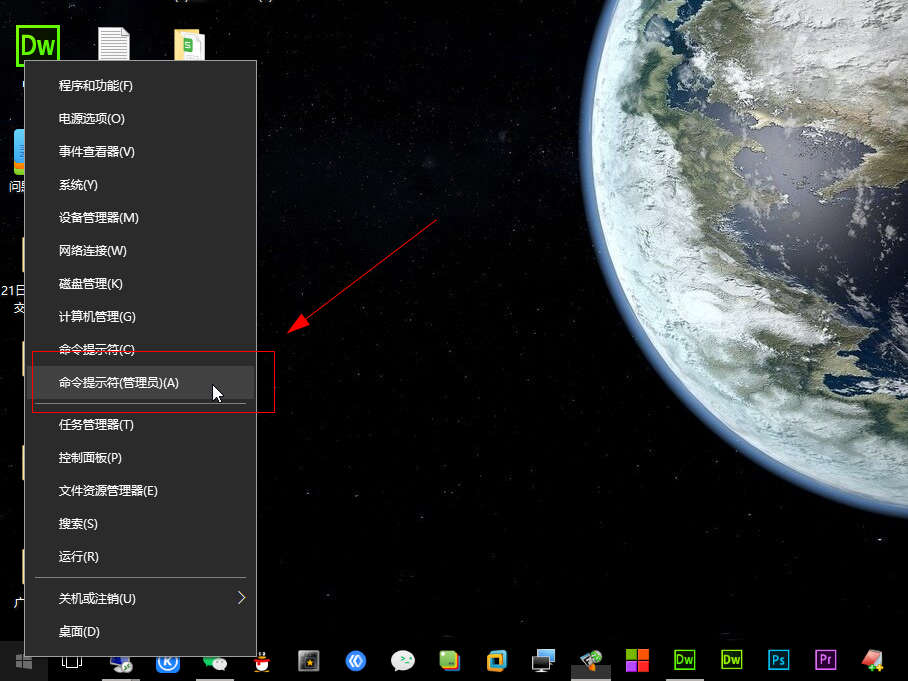Open QQ penguin taskbar icon
Viewport: 908px width, 681px height.
pos(262,661)
